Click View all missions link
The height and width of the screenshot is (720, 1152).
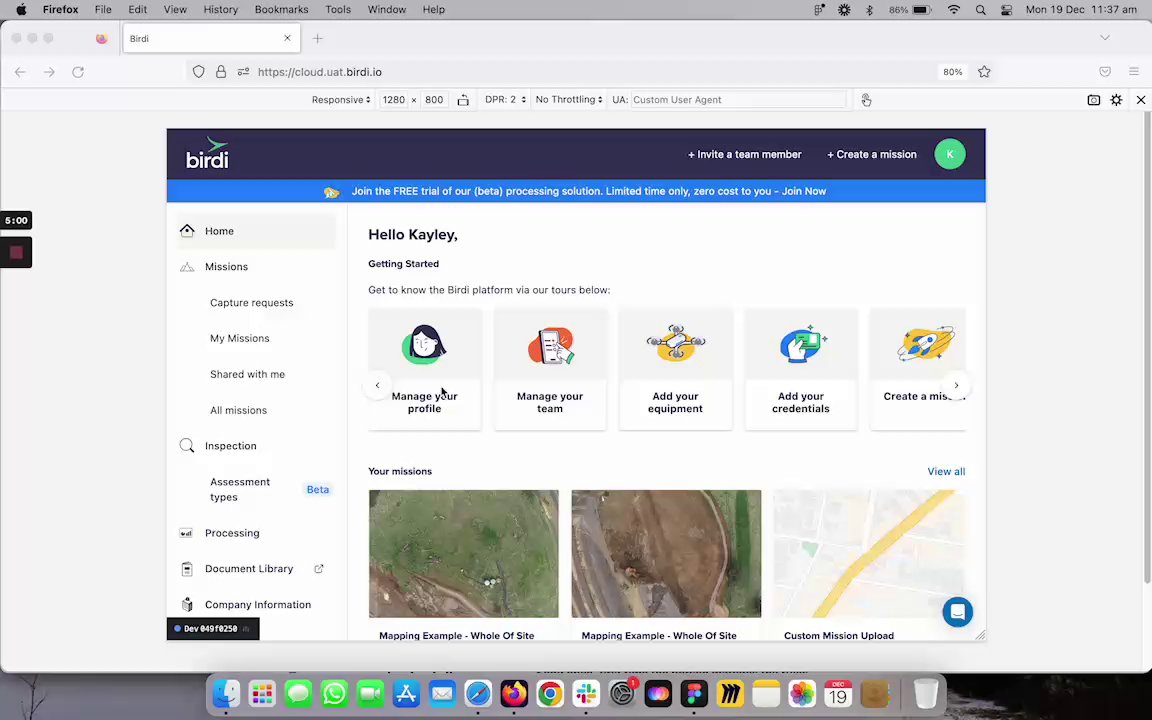point(946,472)
